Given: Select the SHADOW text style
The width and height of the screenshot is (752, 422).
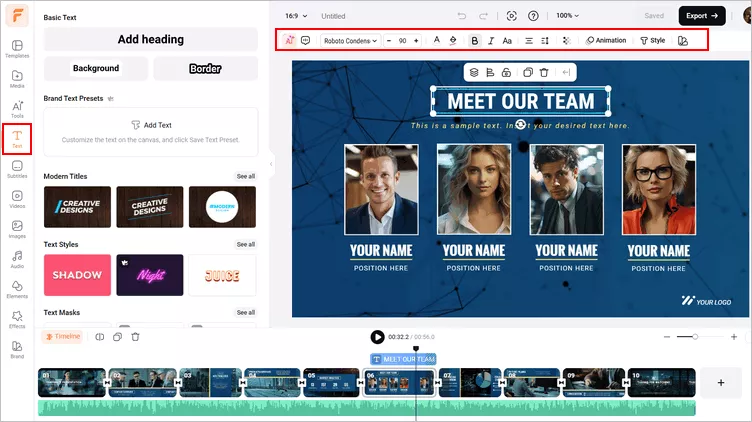Looking at the screenshot, I should 77,275.
